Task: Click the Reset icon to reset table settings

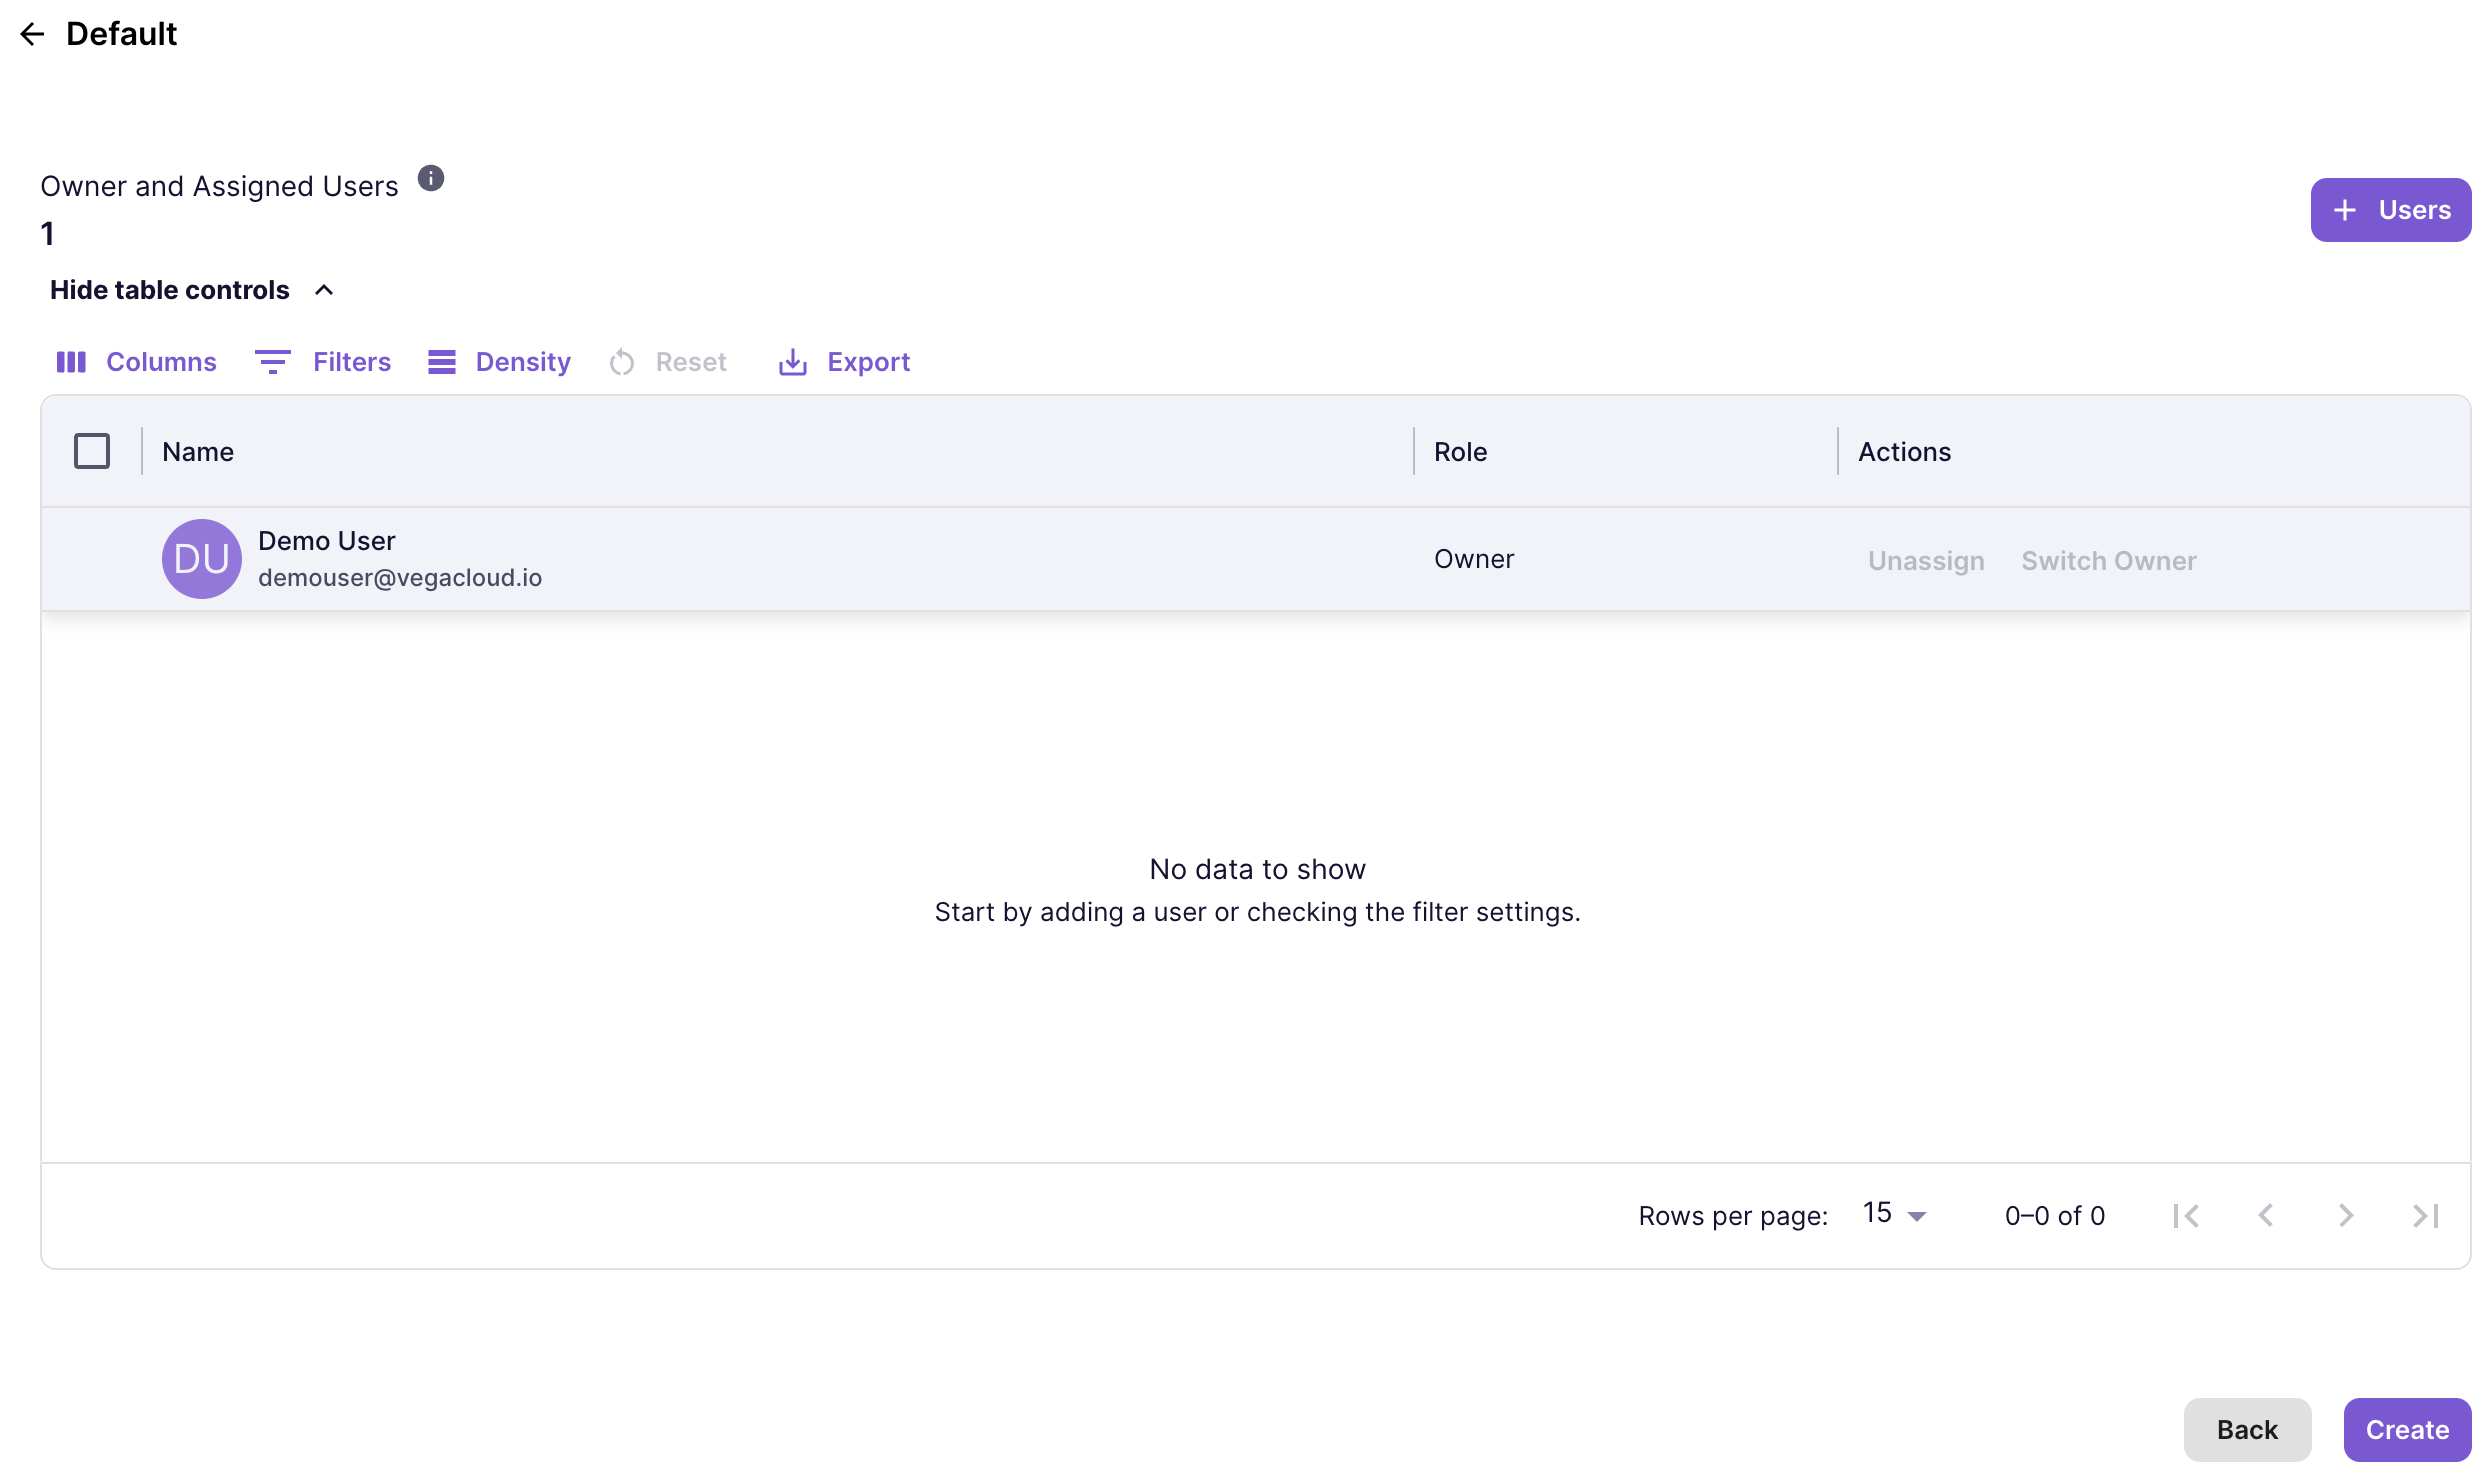Action: tap(621, 362)
